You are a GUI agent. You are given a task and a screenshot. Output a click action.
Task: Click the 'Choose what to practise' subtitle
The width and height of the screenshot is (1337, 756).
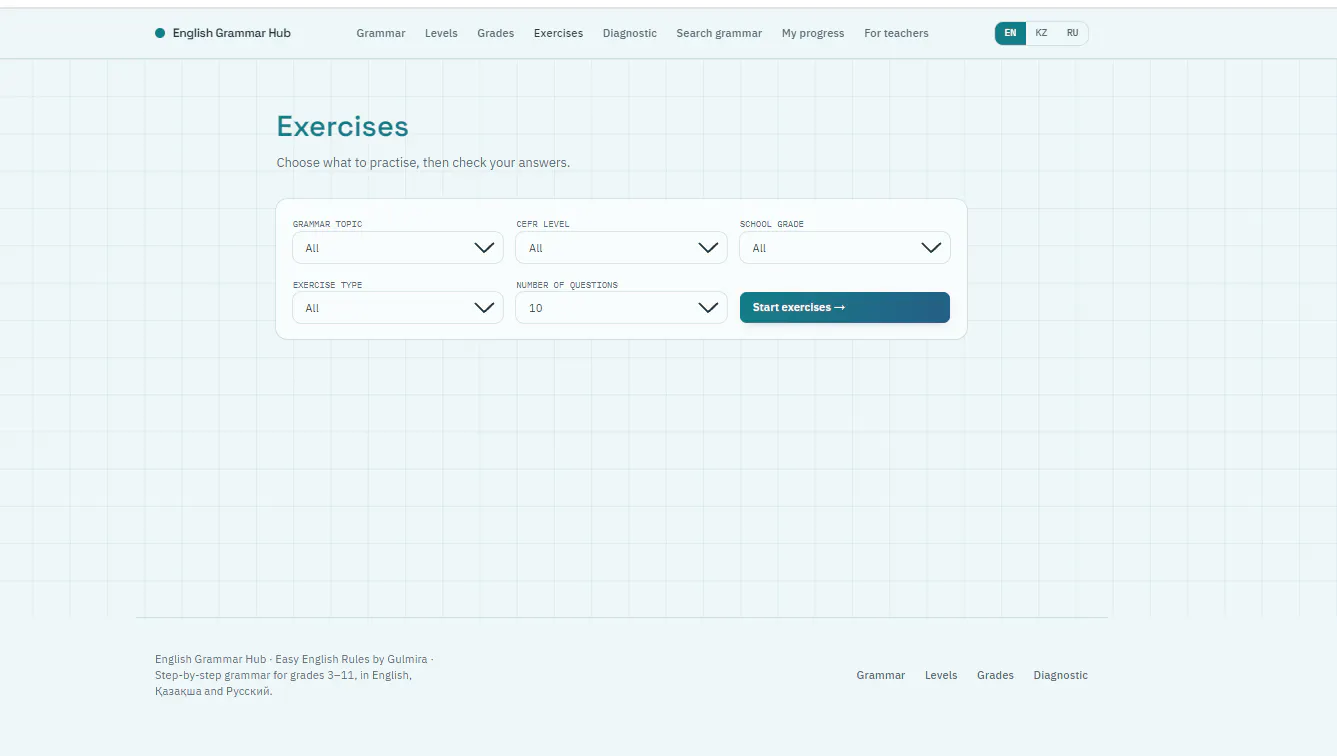pyautogui.click(x=423, y=162)
